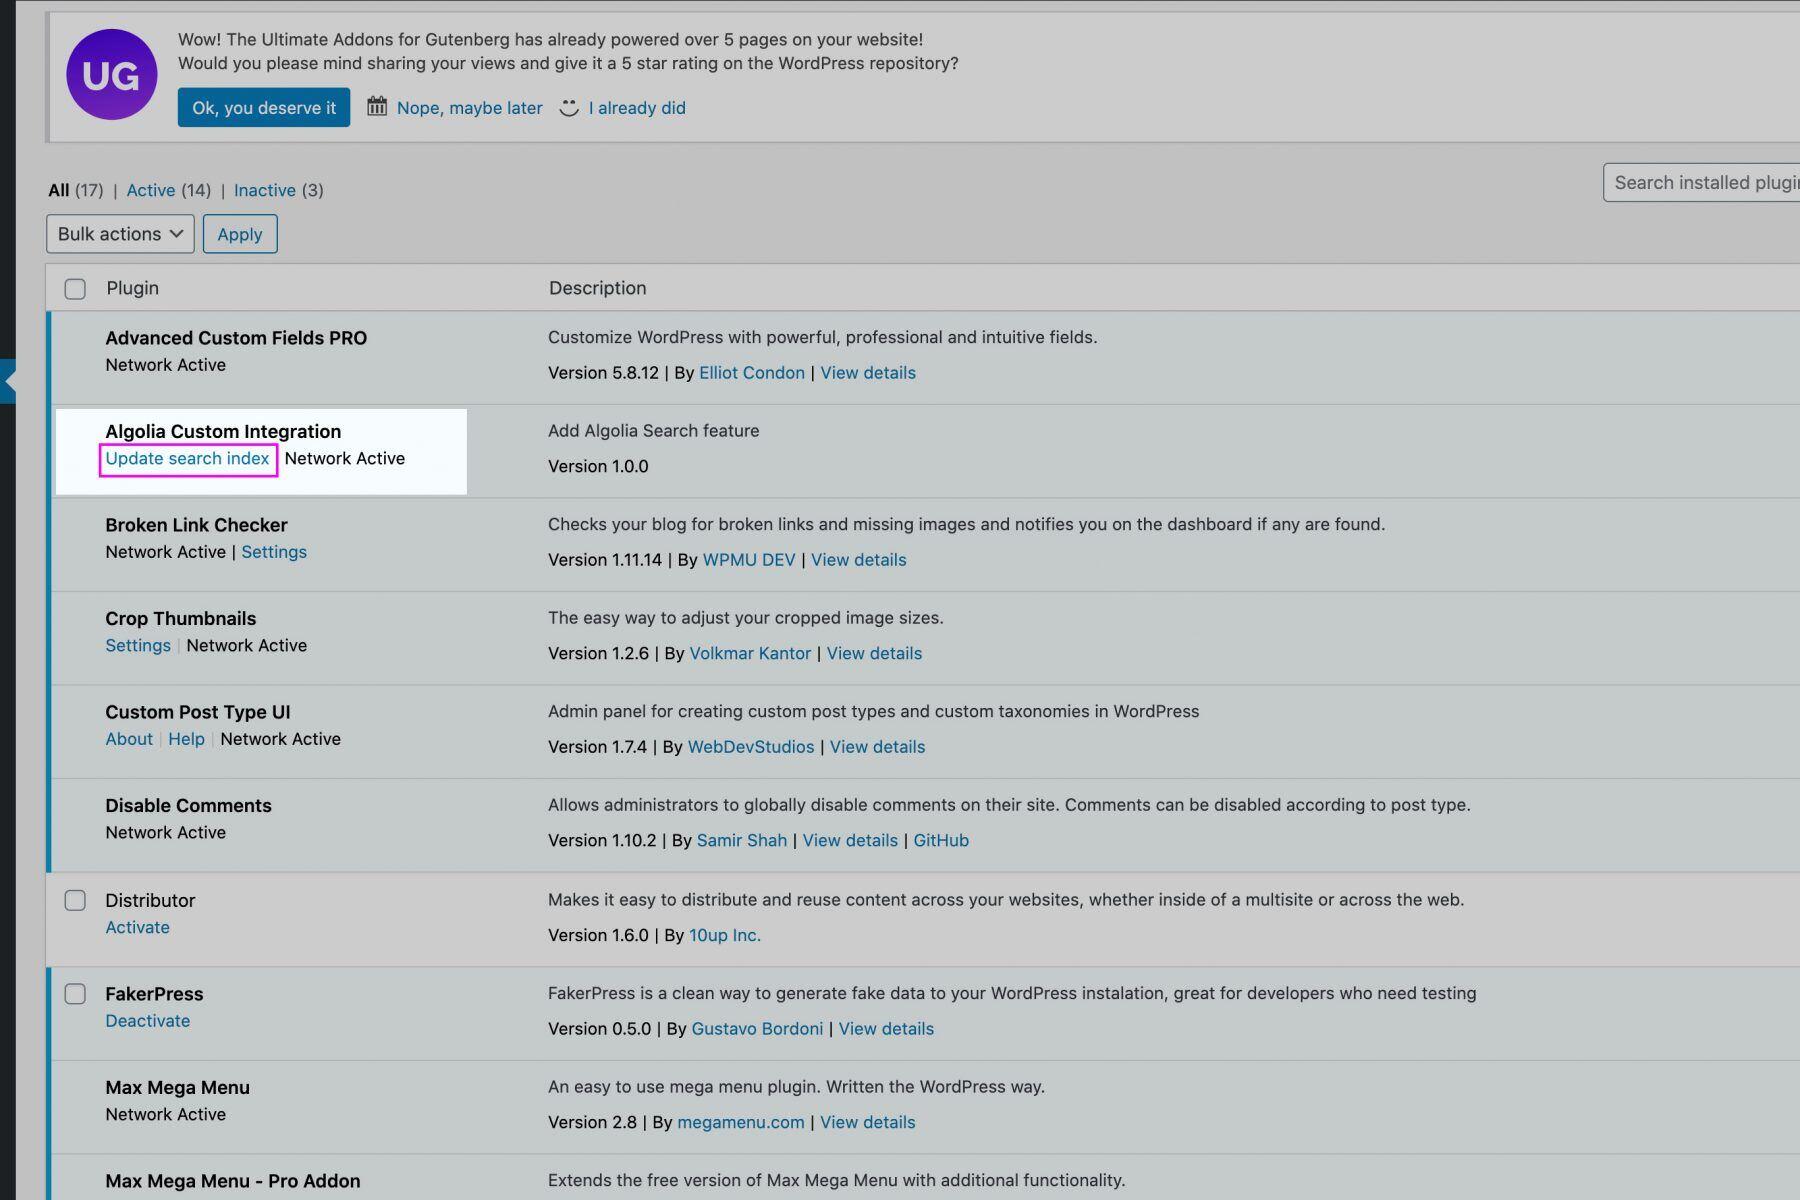Filter by Inactive plugins
The height and width of the screenshot is (1200, 1800).
click(x=265, y=190)
